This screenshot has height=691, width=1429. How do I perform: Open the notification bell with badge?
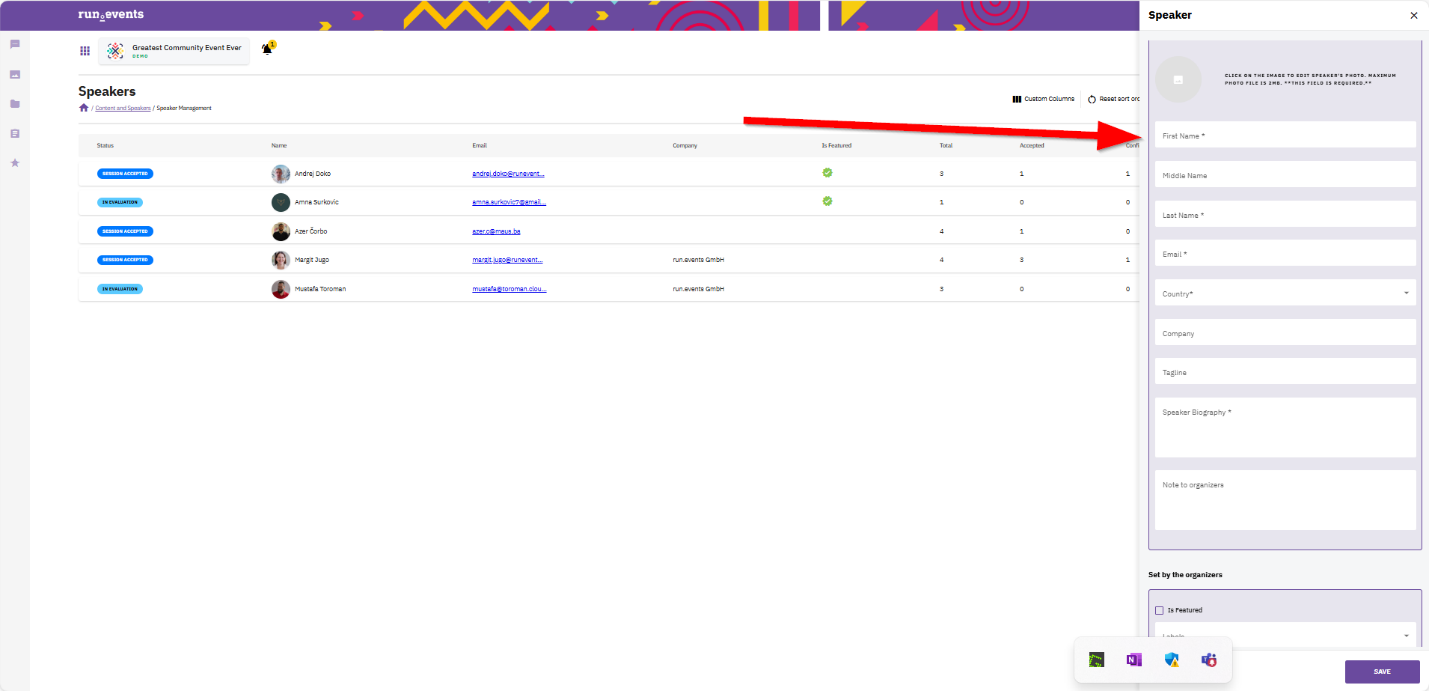267,48
